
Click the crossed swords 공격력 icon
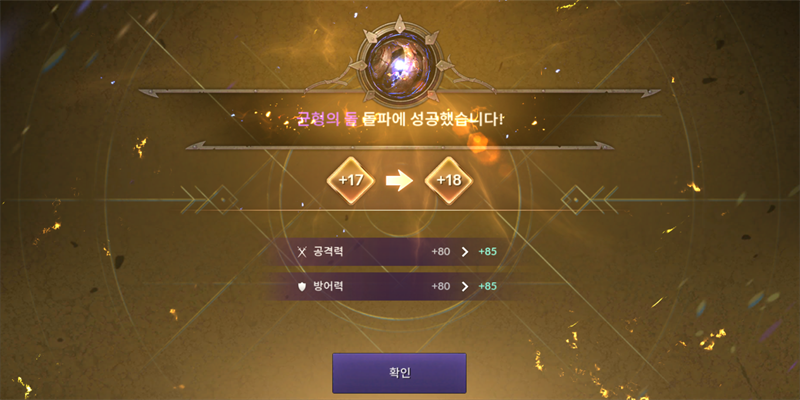tap(302, 252)
